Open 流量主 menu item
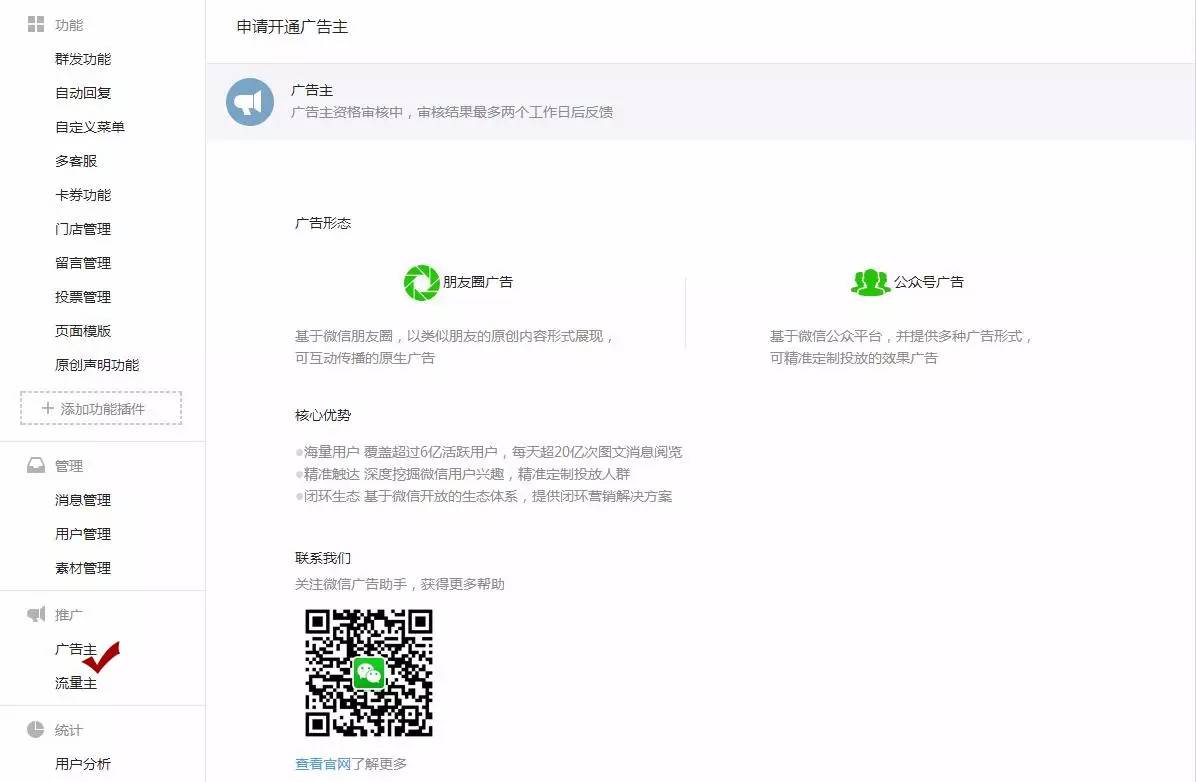 click(x=76, y=683)
